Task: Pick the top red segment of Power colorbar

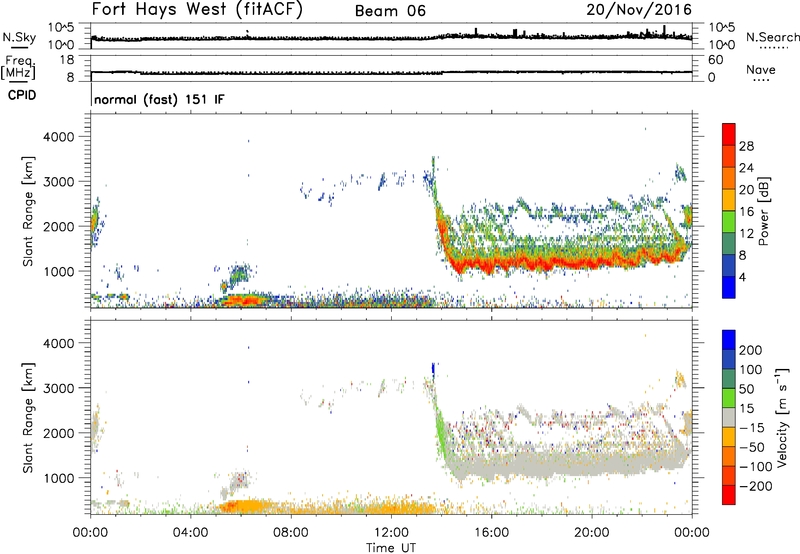Action: [729, 134]
